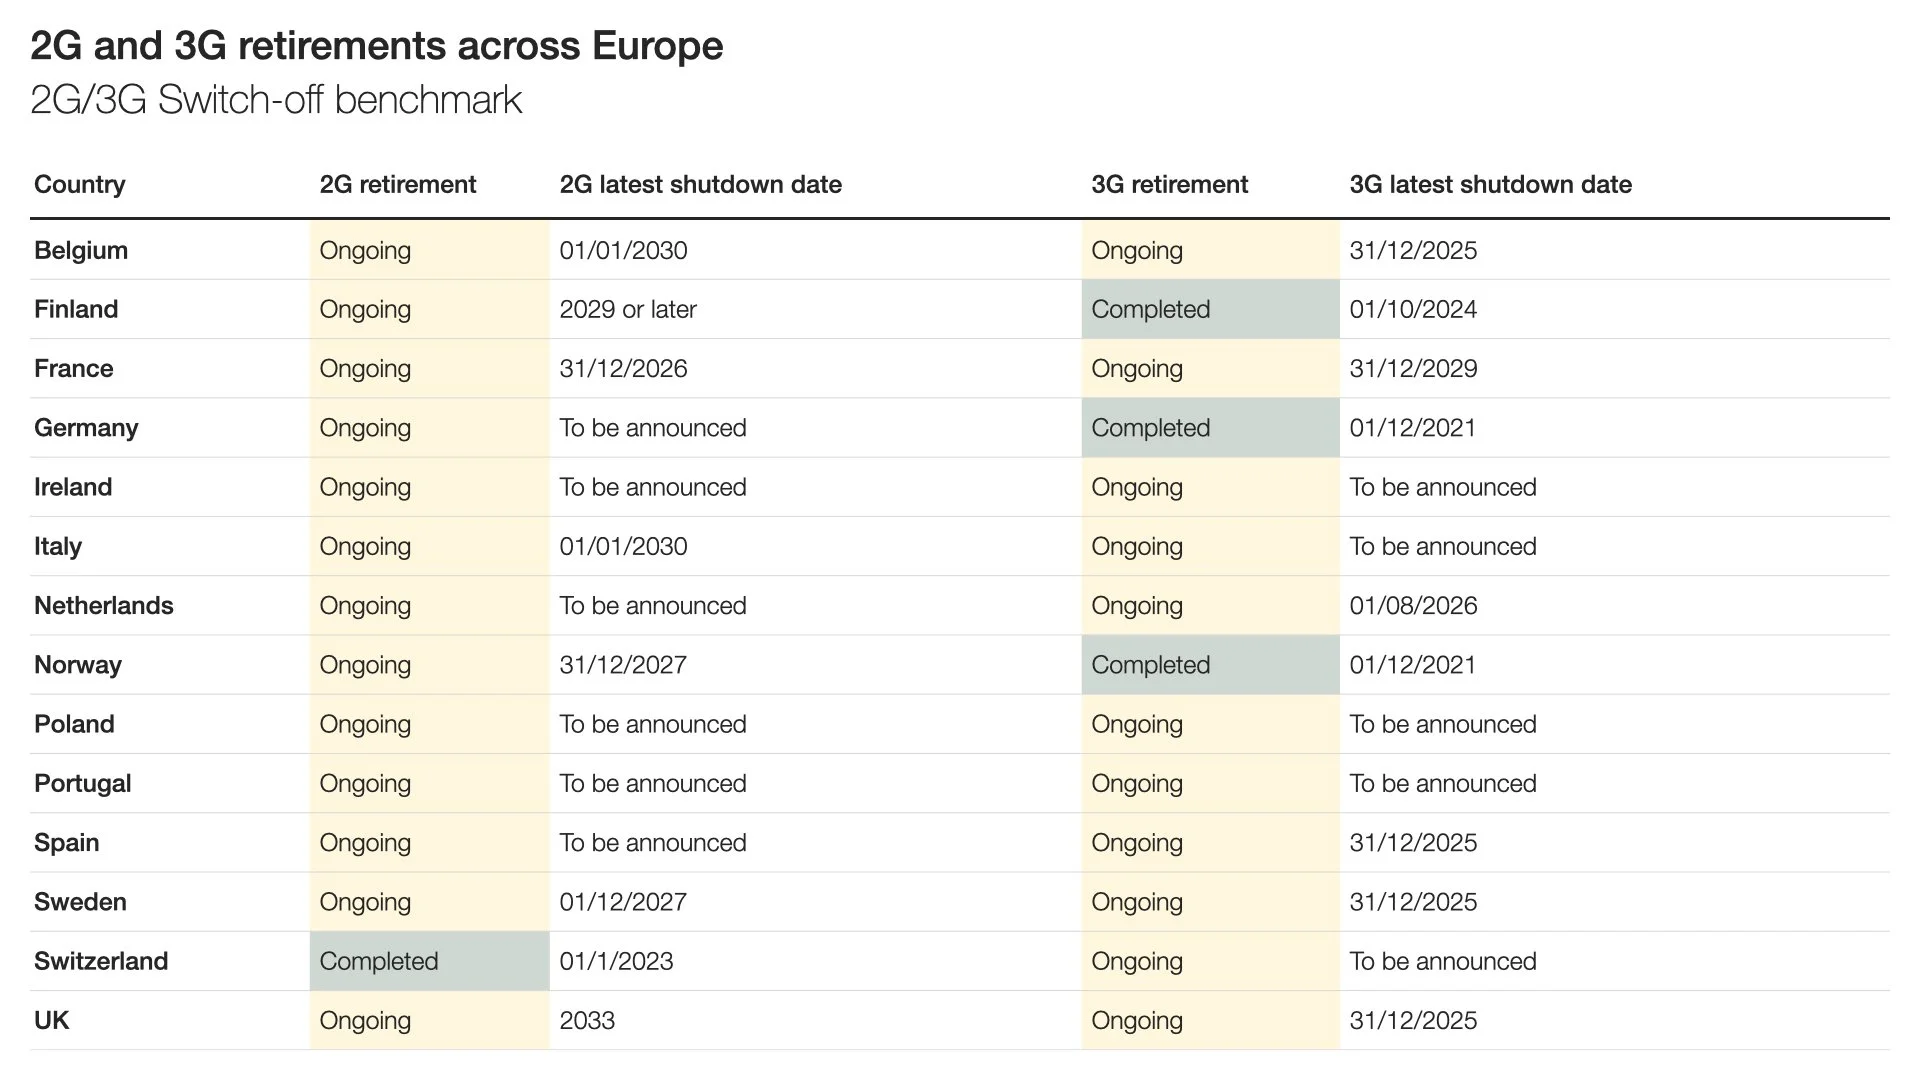Click the UK row label

[x=52, y=1021]
